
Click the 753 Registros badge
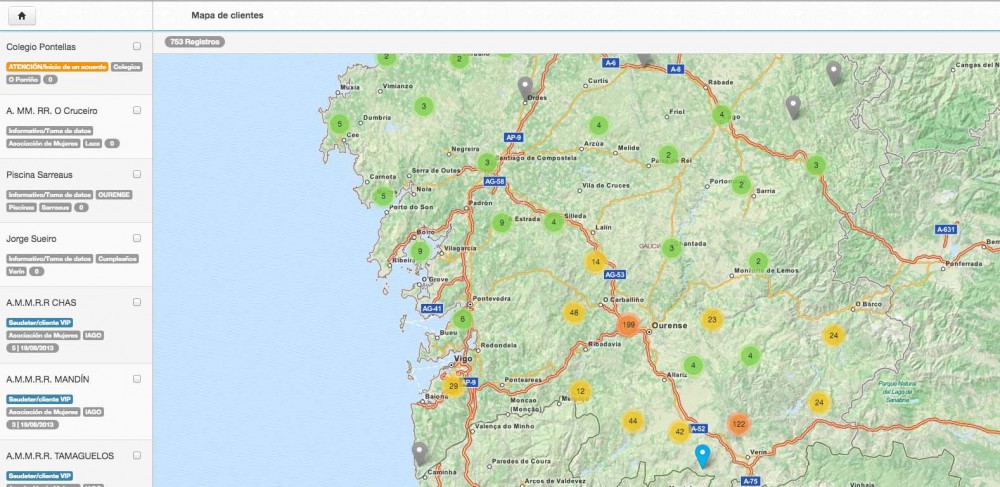click(195, 42)
